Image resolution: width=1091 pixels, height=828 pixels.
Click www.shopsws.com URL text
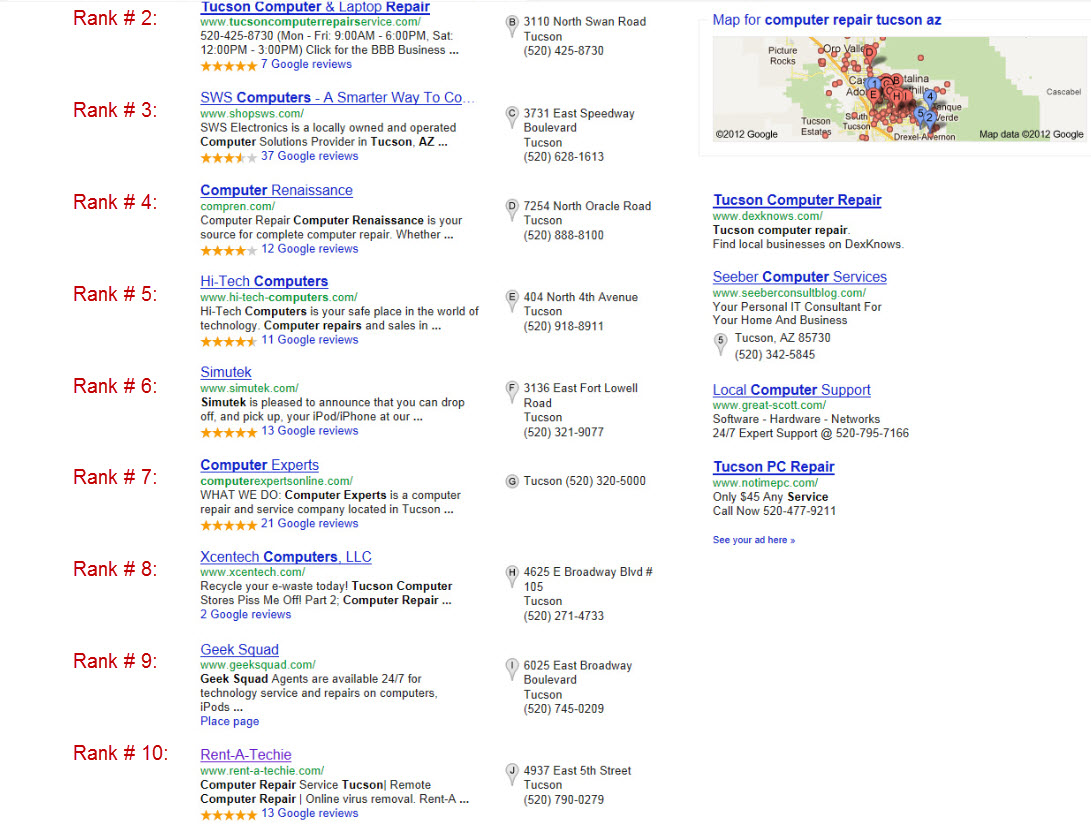(252, 113)
